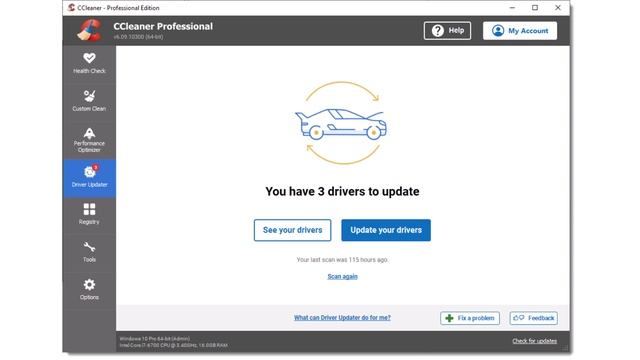The height and width of the screenshot is (360, 640).
Task: Click the car driver update illustration
Action: [x=342, y=123]
